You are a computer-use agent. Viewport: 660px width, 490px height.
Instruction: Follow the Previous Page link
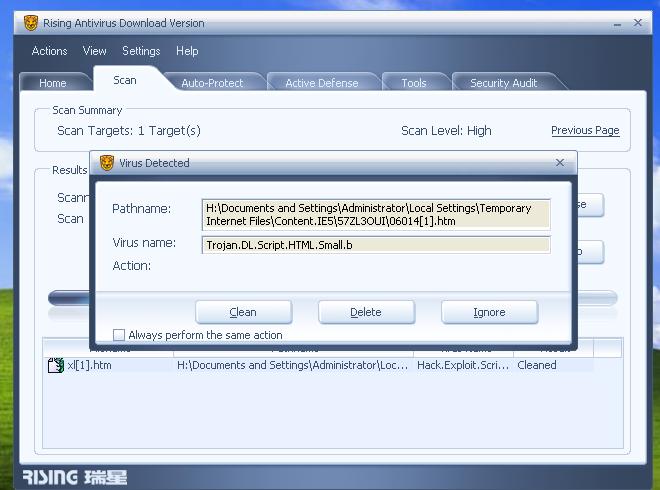[x=585, y=130]
